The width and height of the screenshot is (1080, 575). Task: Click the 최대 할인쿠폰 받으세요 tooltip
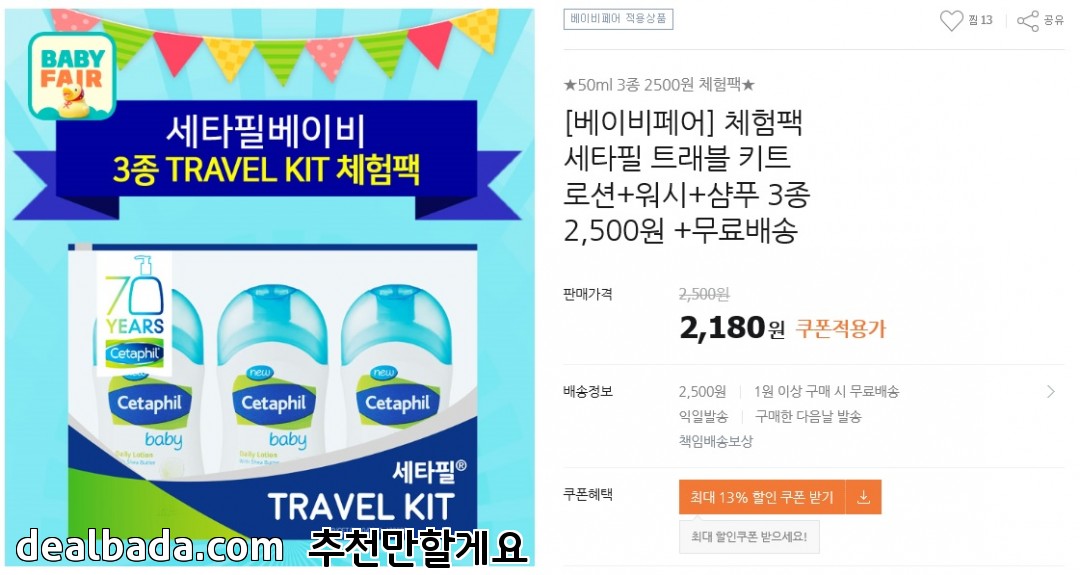(749, 536)
